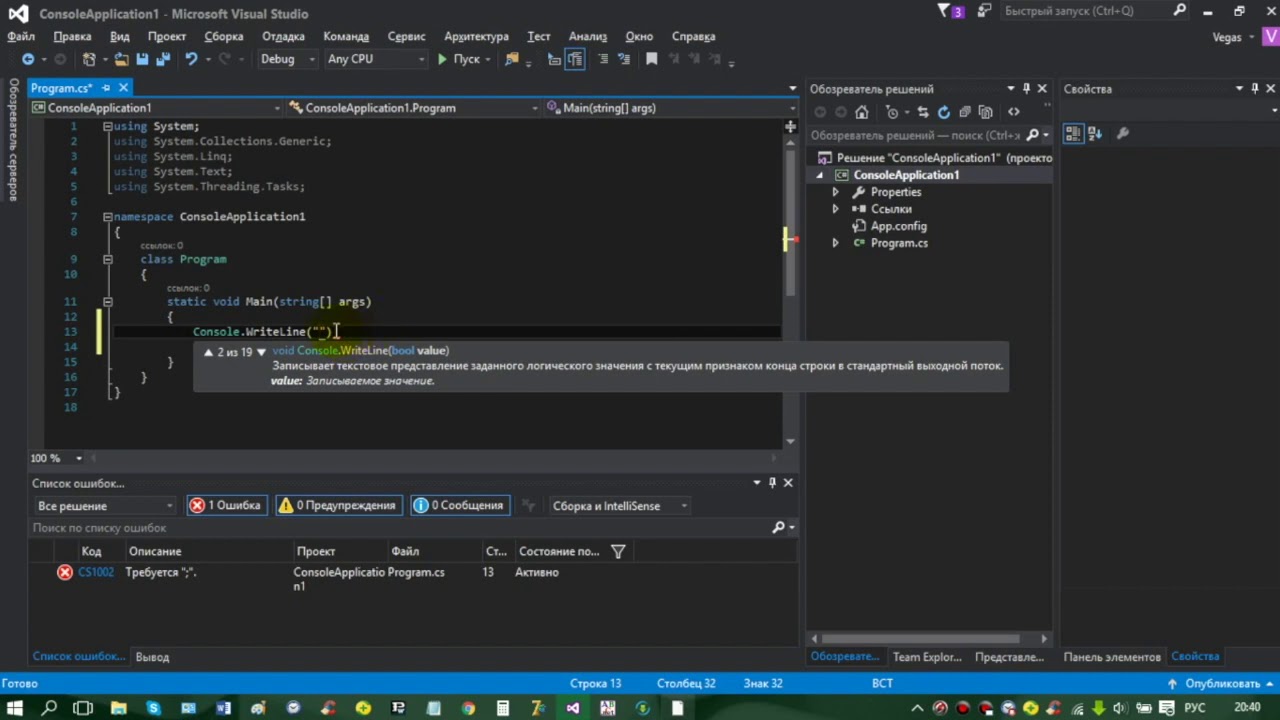Toggle a bookmark with the bookmark icon
The height and width of the screenshot is (720, 1280).
(652, 59)
